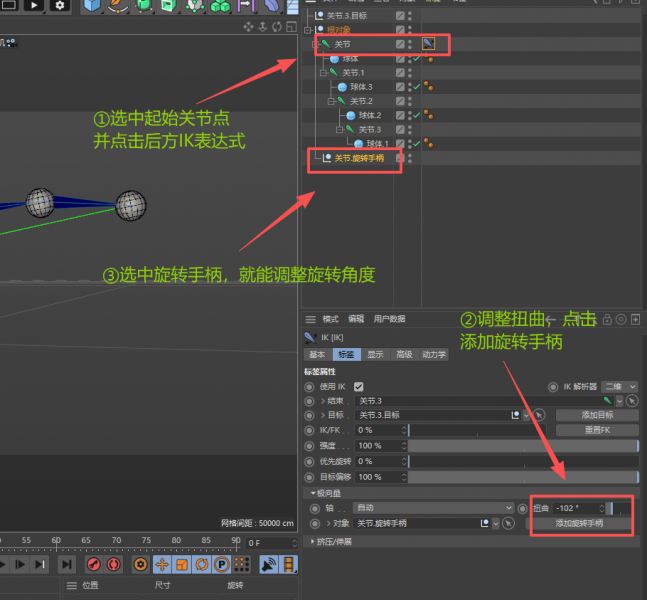Open the 轴 axis dropdown set to 自动
647x600 pixels.
(x=434, y=508)
